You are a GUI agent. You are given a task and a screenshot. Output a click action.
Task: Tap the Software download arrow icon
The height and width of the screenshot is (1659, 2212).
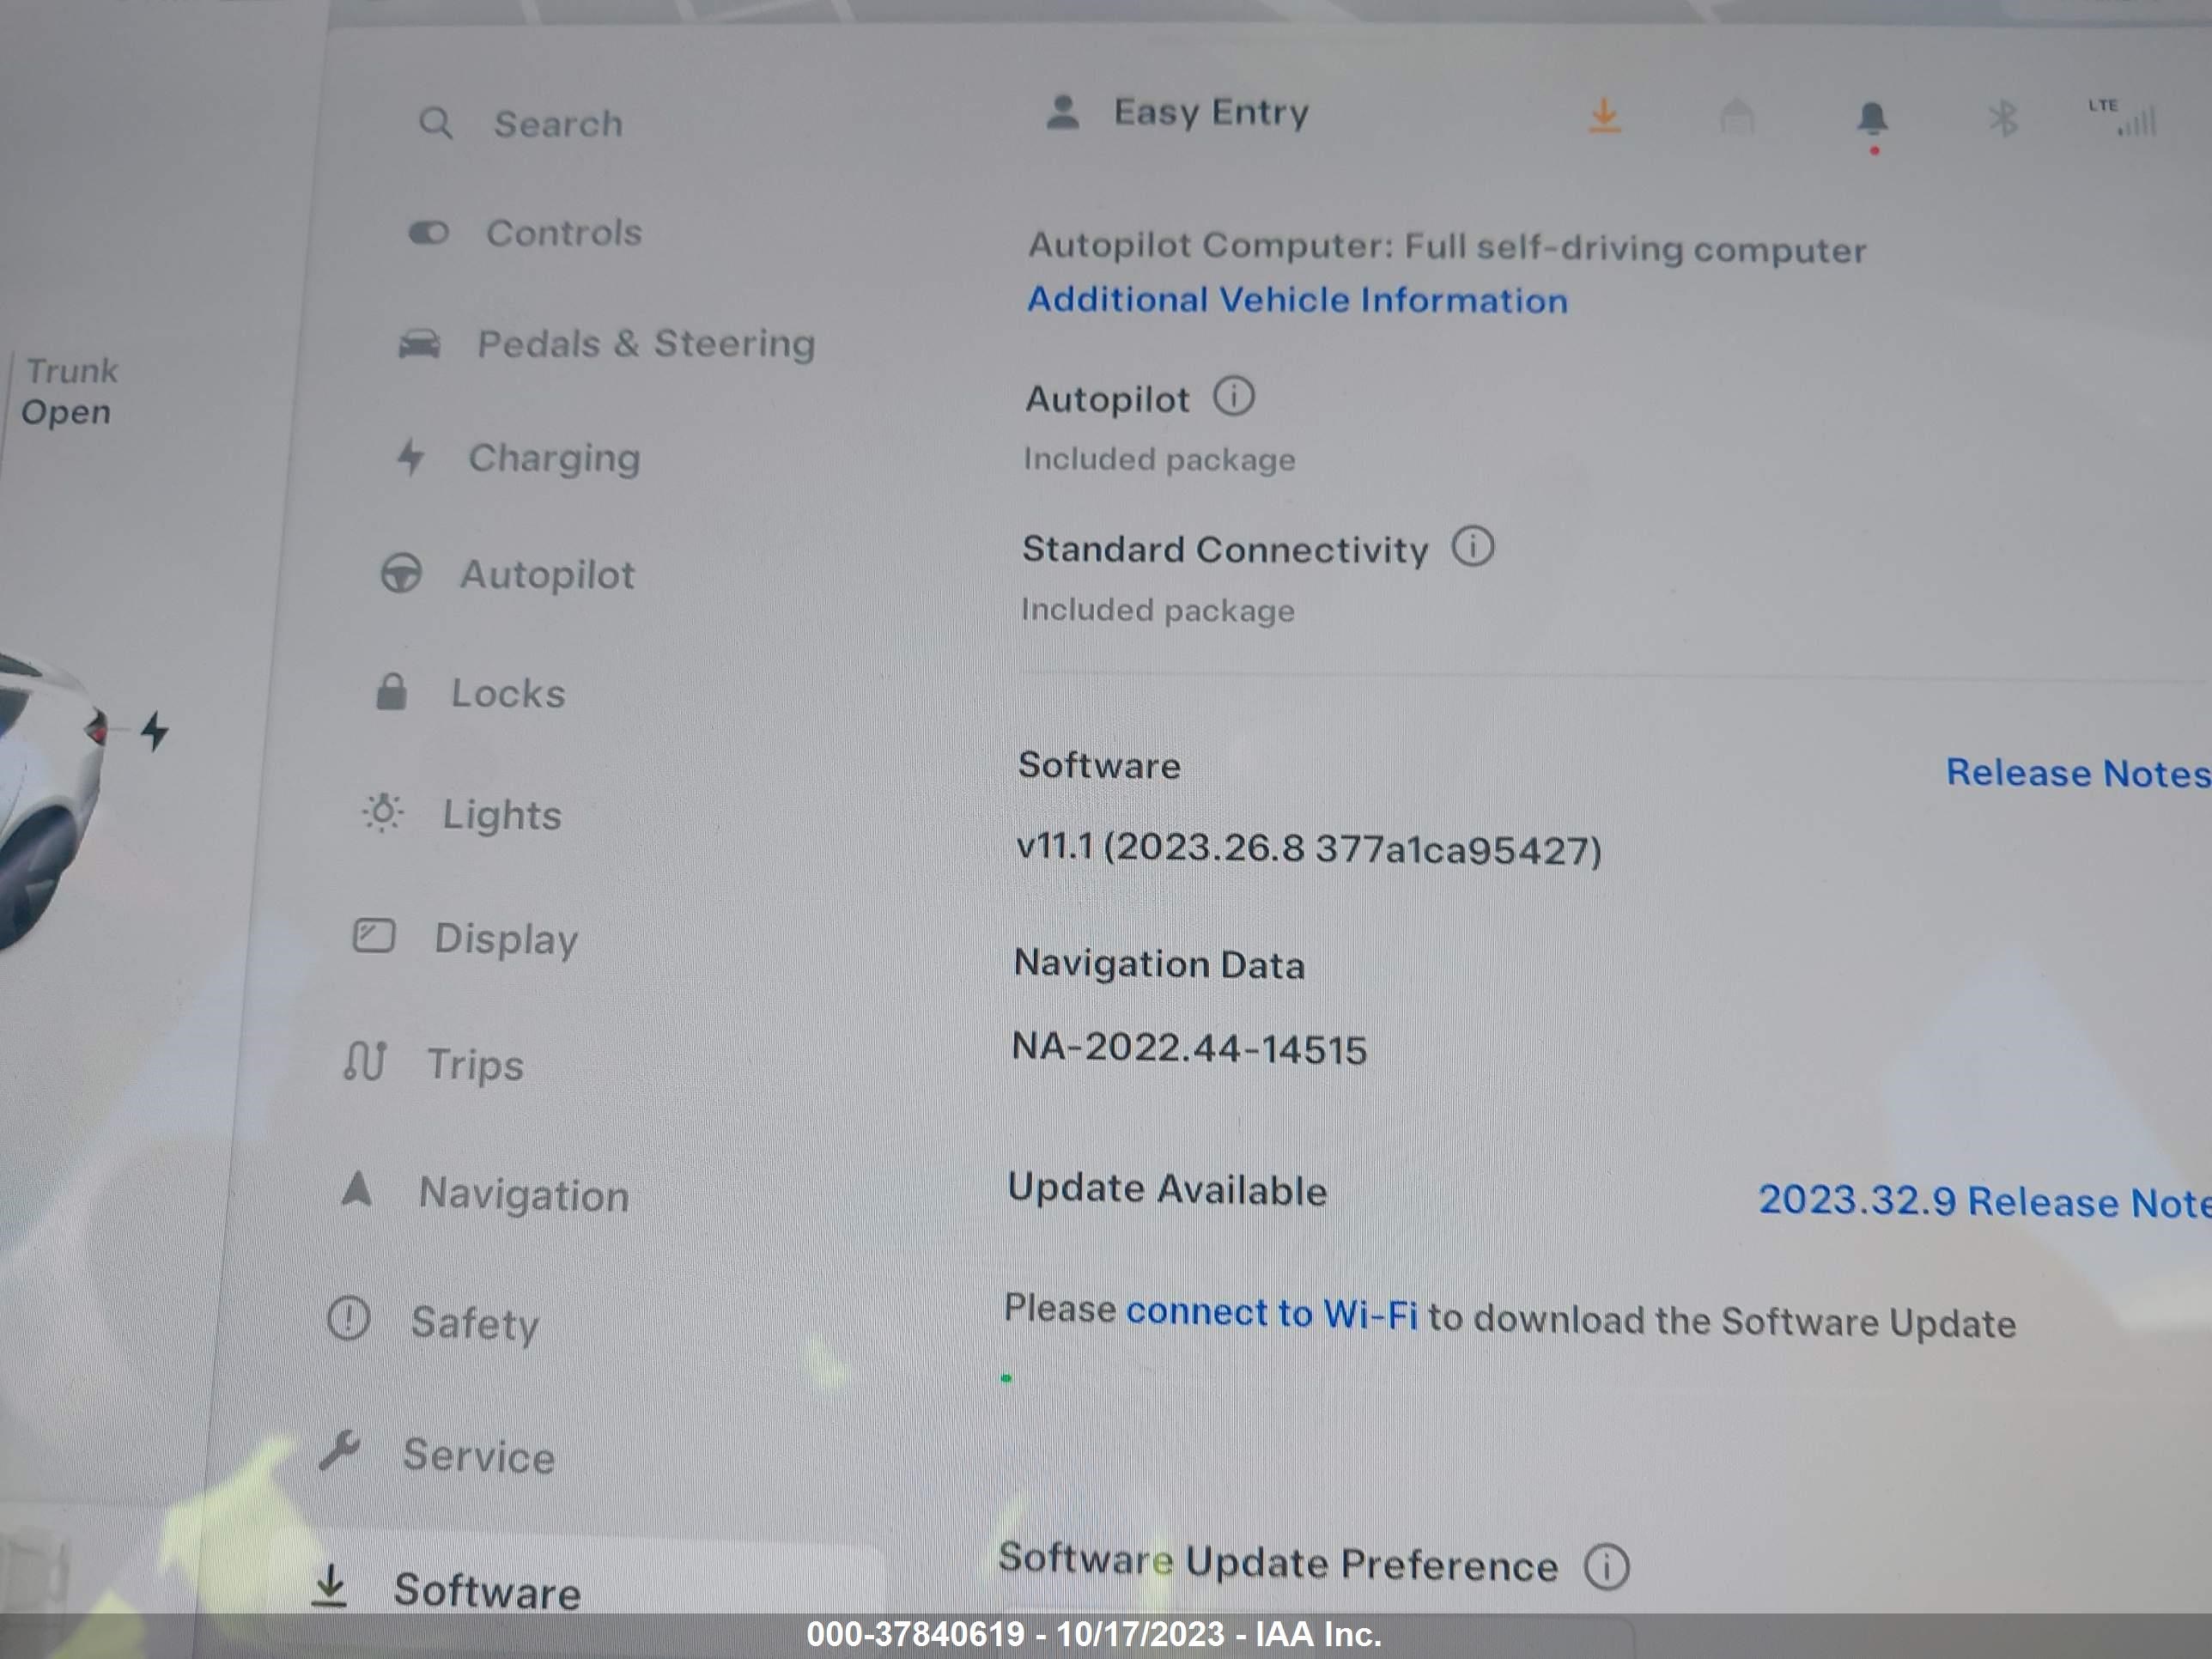point(329,1586)
